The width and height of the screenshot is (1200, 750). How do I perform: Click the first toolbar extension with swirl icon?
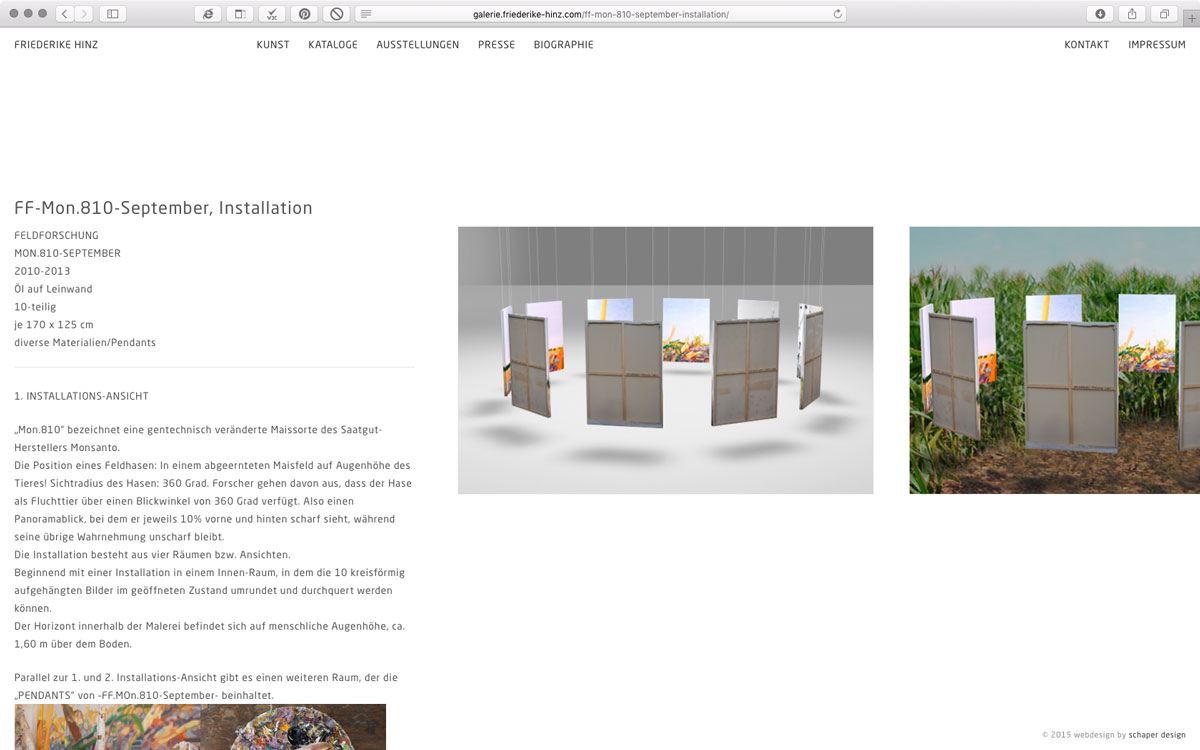(x=208, y=14)
